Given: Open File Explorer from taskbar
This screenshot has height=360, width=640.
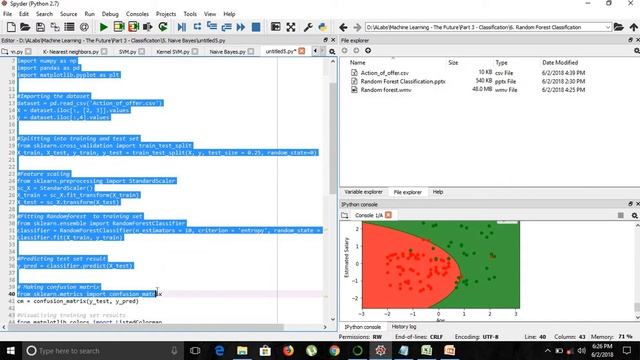Looking at the screenshot, I should (242, 351).
